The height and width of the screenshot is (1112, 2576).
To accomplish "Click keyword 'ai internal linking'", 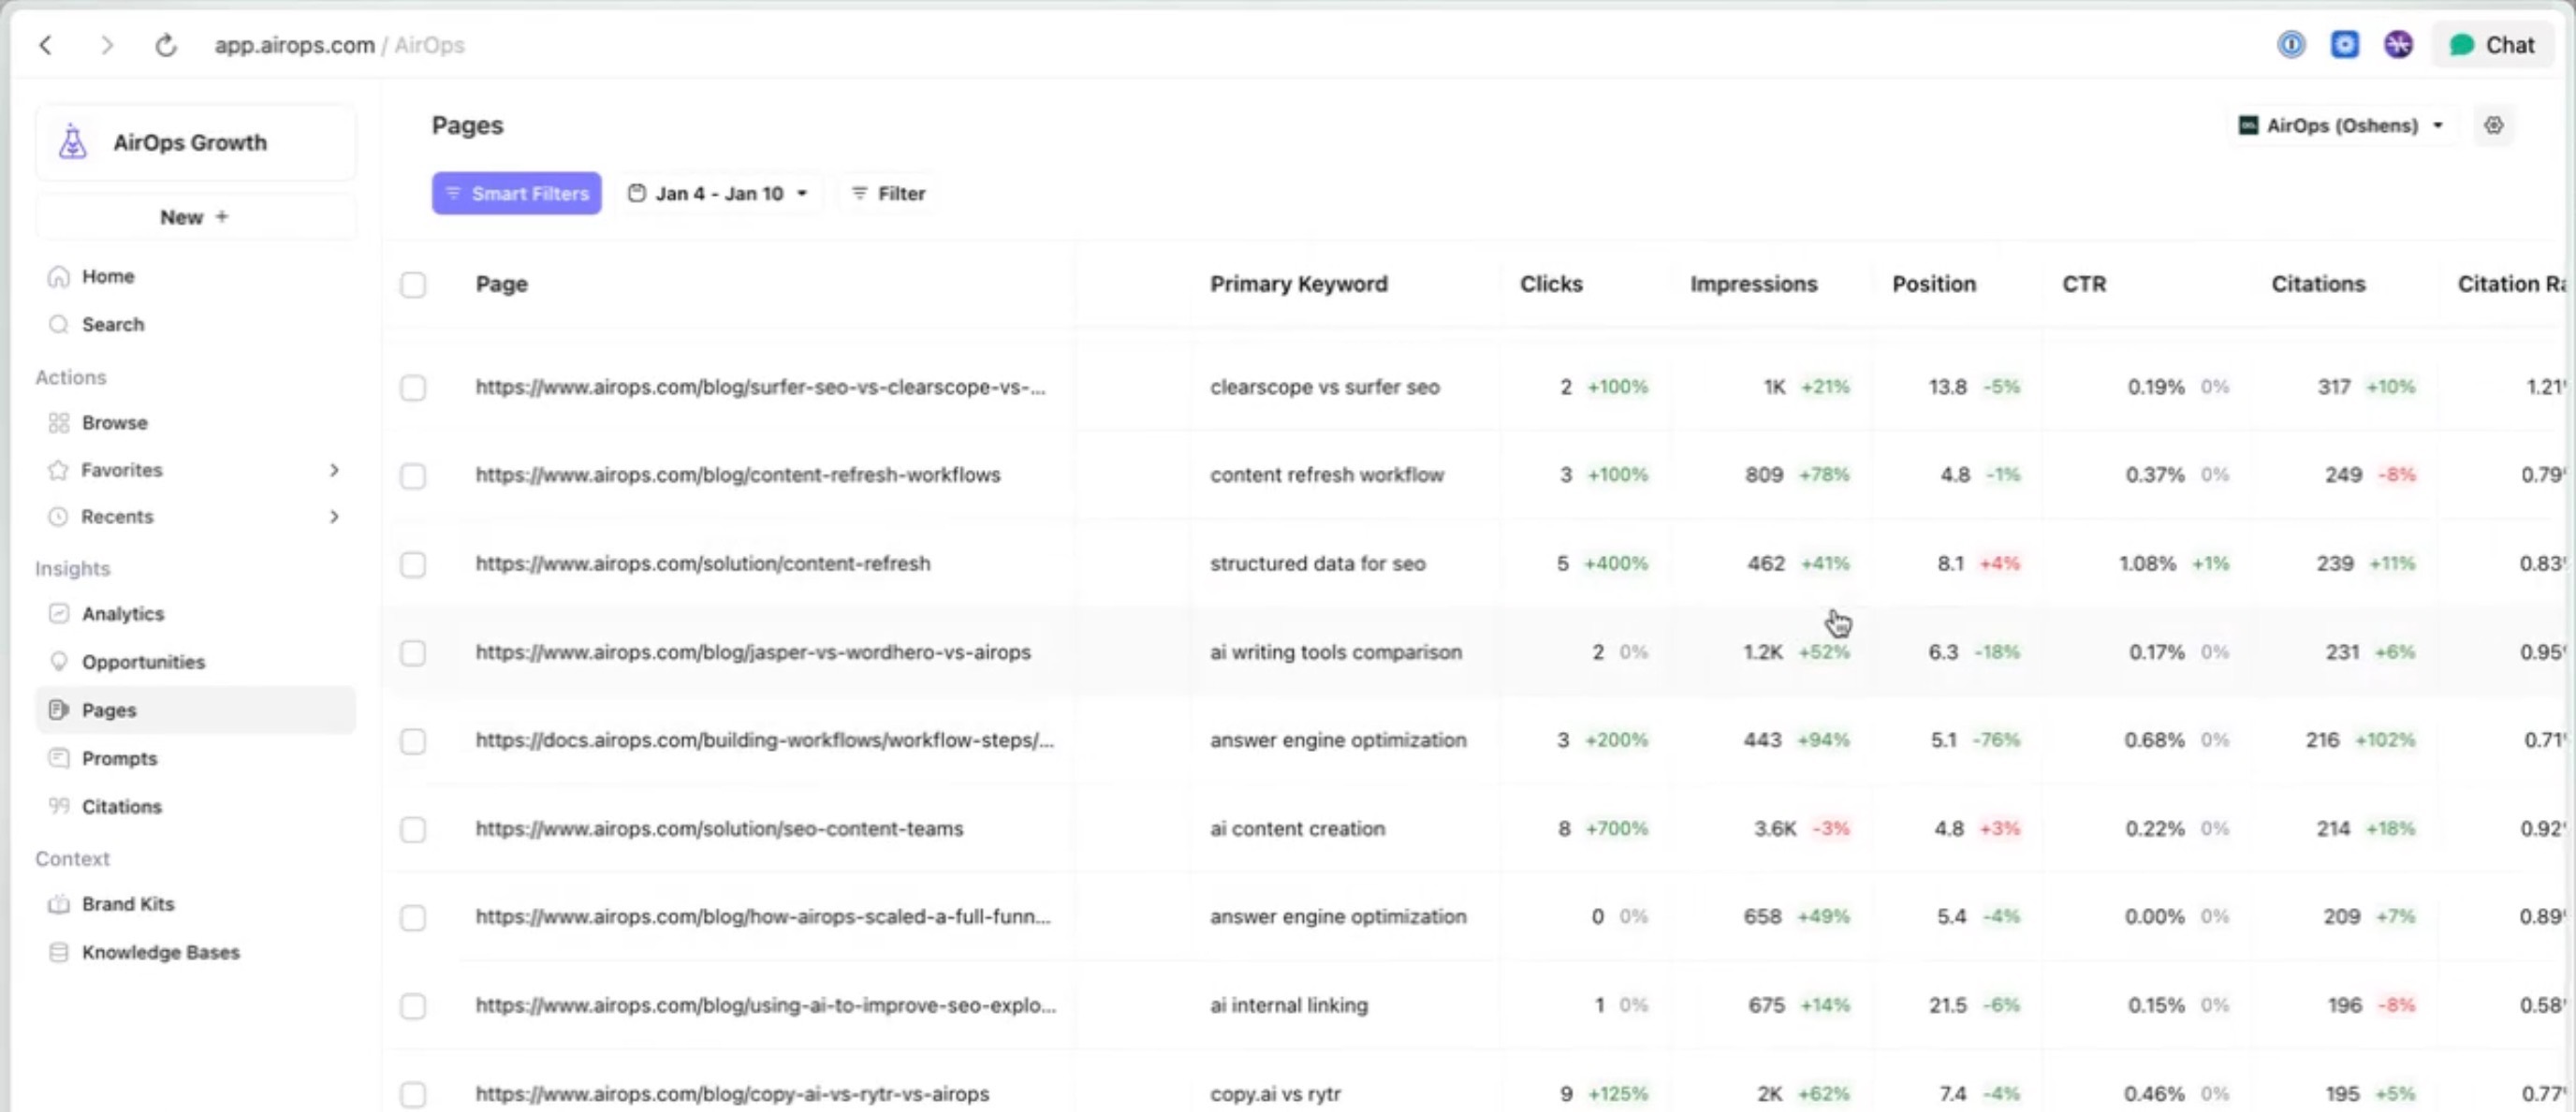I will click(1289, 1004).
